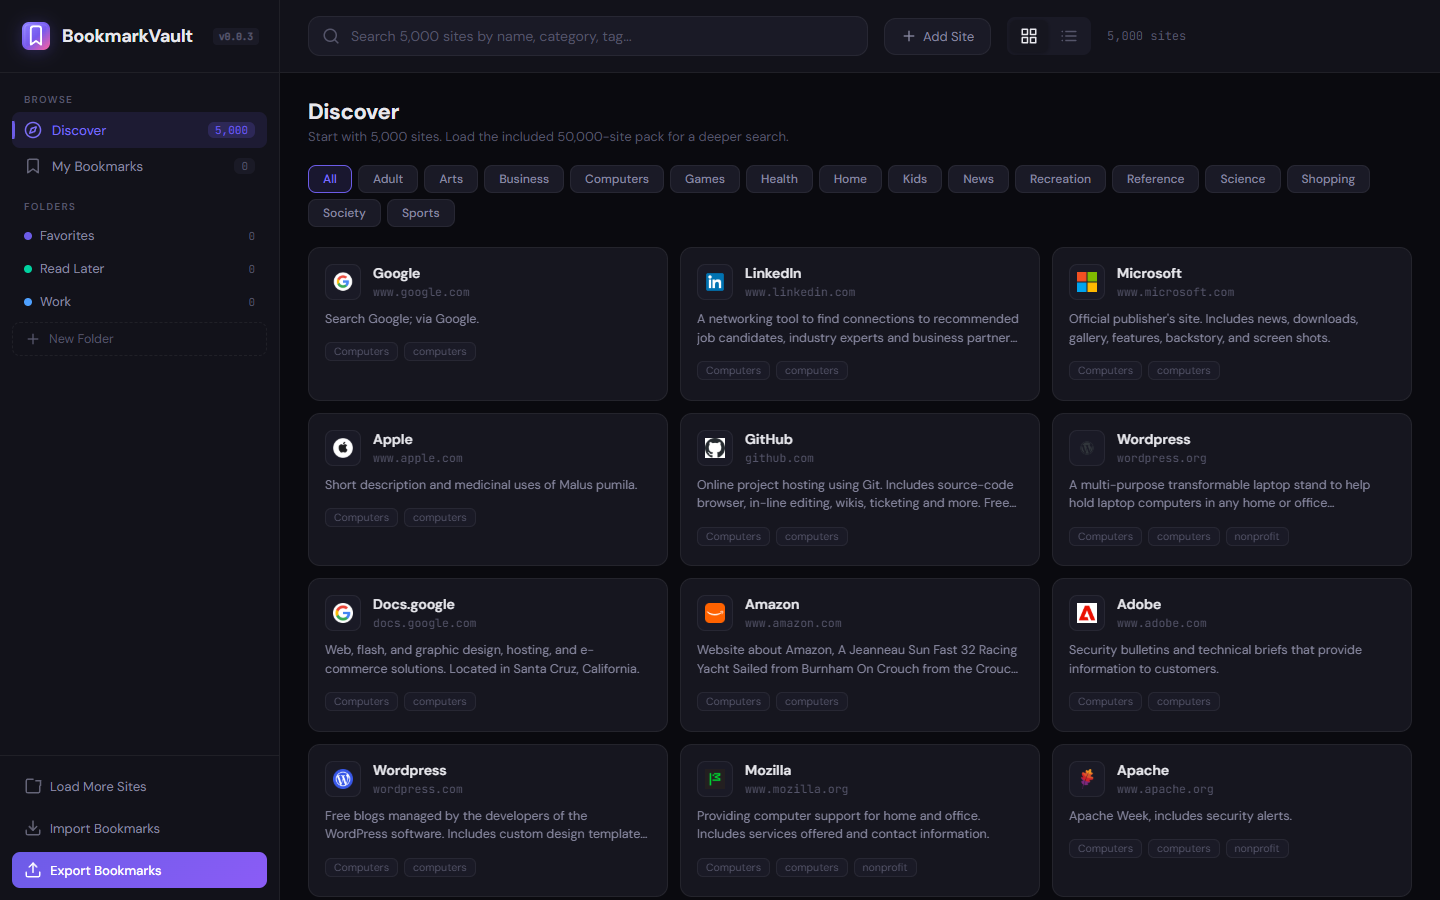Open the Favorites folder
Image resolution: width=1440 pixels, height=900 pixels.
[139, 236]
